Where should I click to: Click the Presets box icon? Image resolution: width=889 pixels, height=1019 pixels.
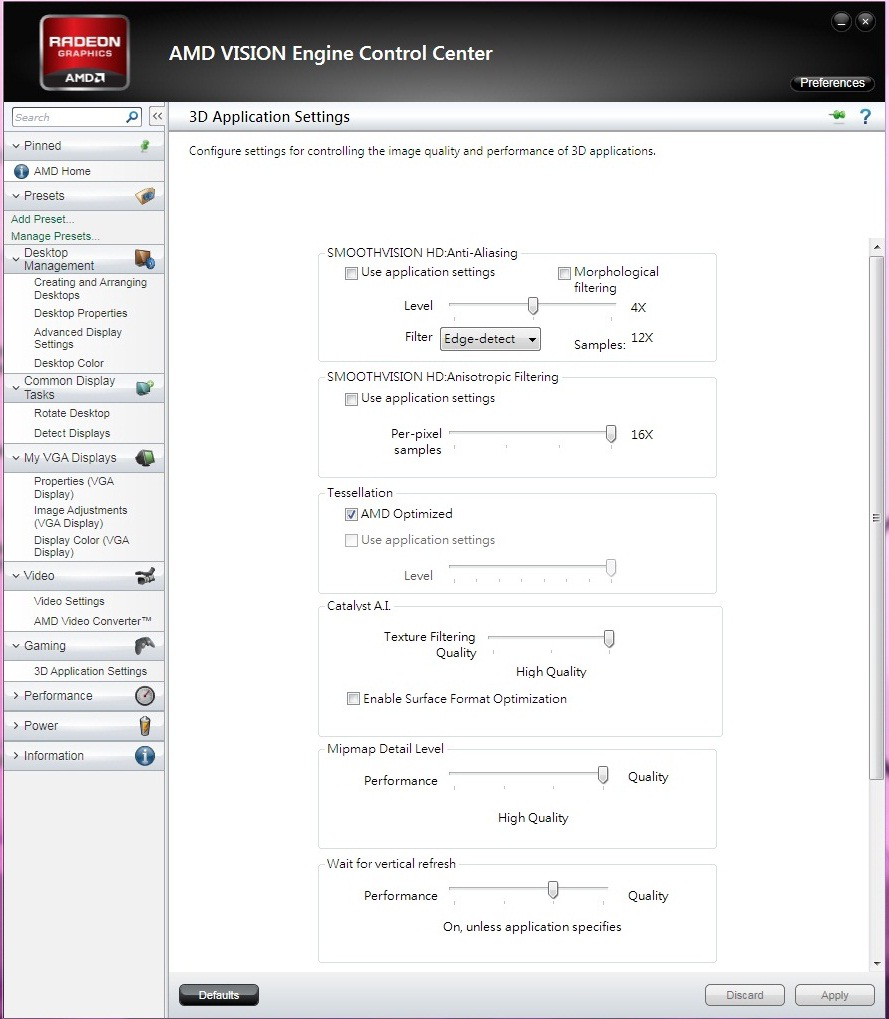(145, 196)
